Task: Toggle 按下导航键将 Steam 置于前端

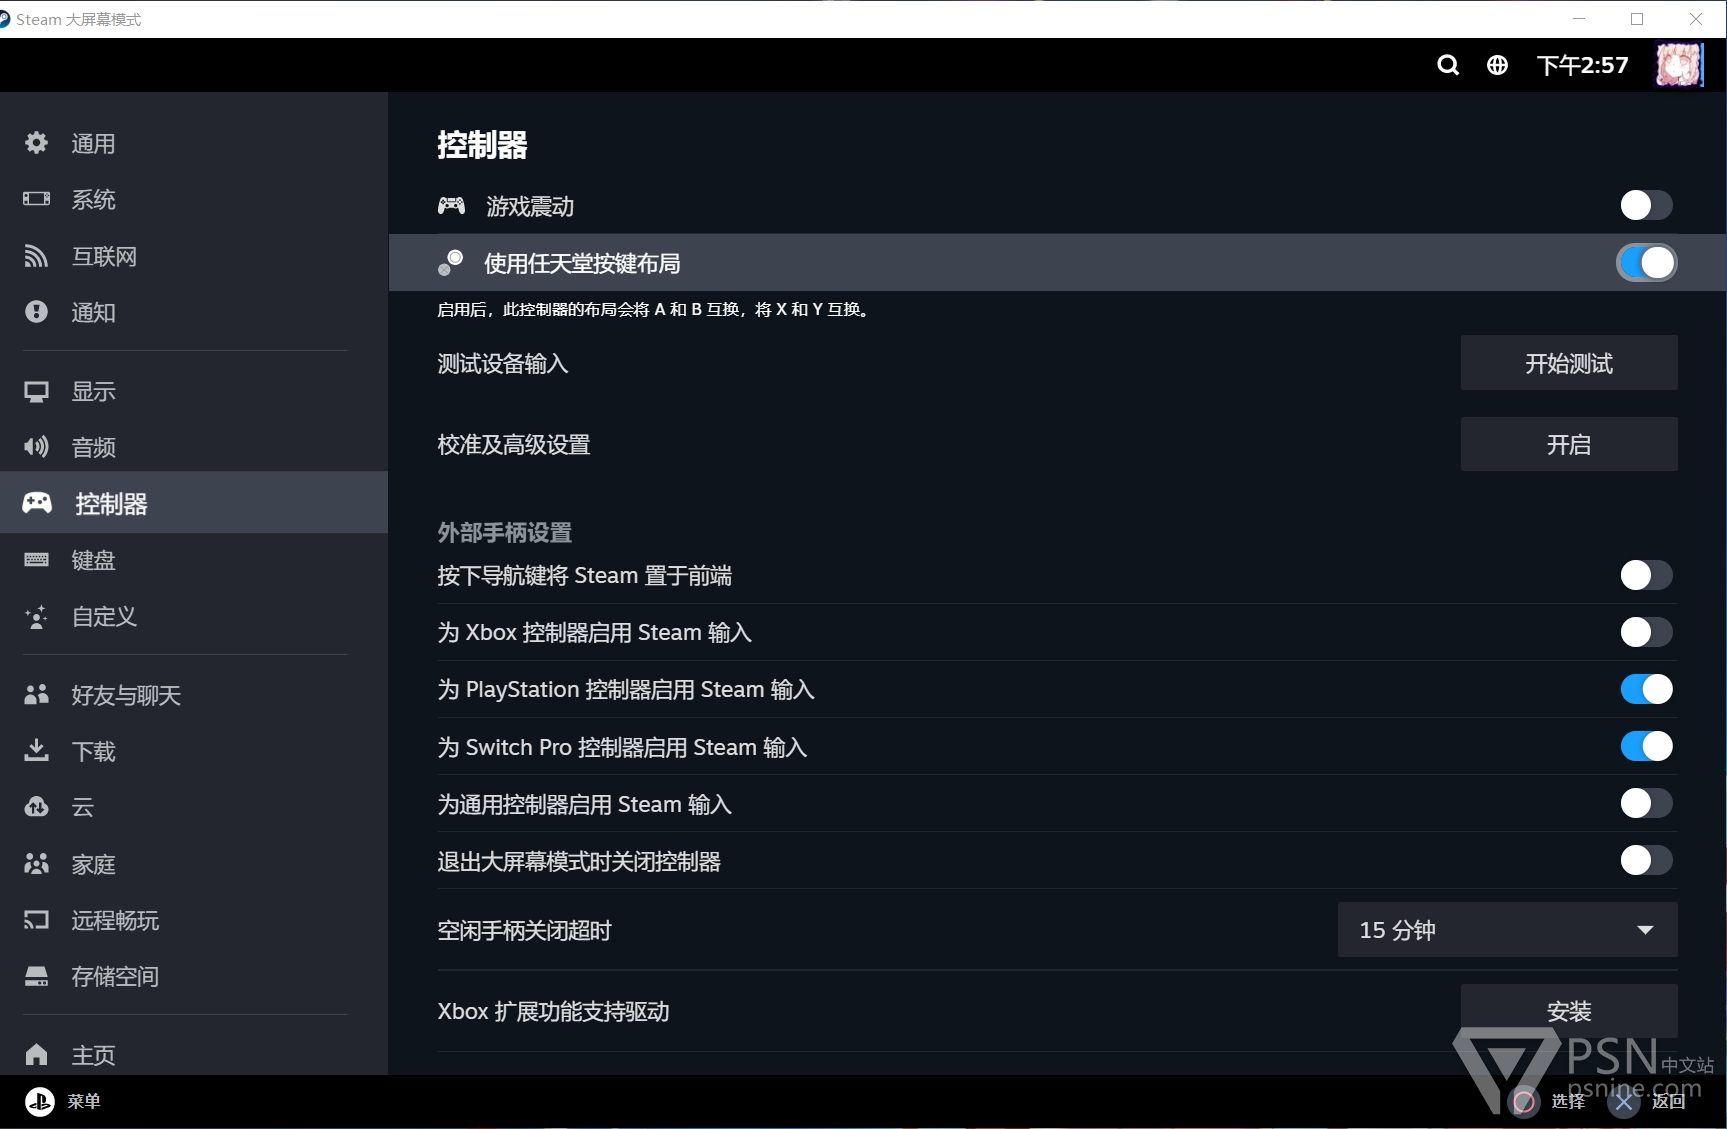Action: tap(1646, 575)
